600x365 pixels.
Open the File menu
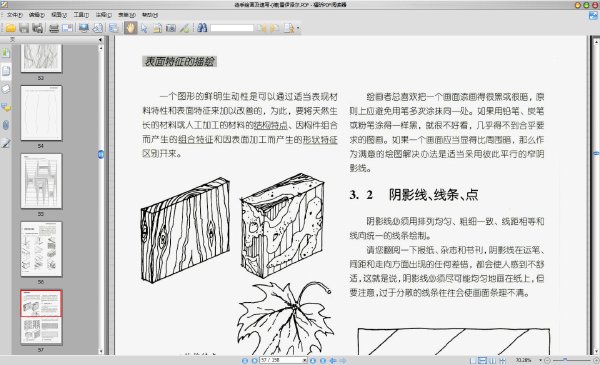(15, 15)
